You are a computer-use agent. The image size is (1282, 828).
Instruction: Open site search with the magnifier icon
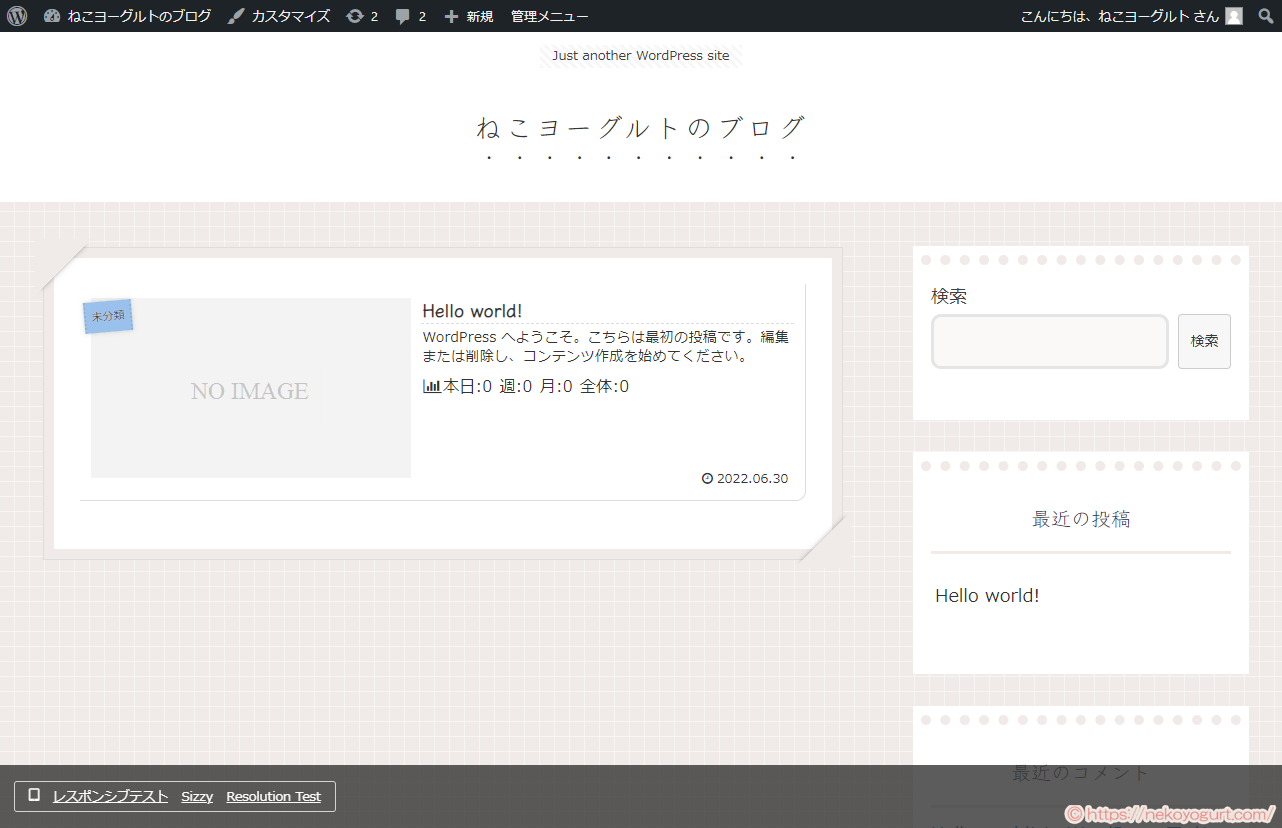(1265, 15)
